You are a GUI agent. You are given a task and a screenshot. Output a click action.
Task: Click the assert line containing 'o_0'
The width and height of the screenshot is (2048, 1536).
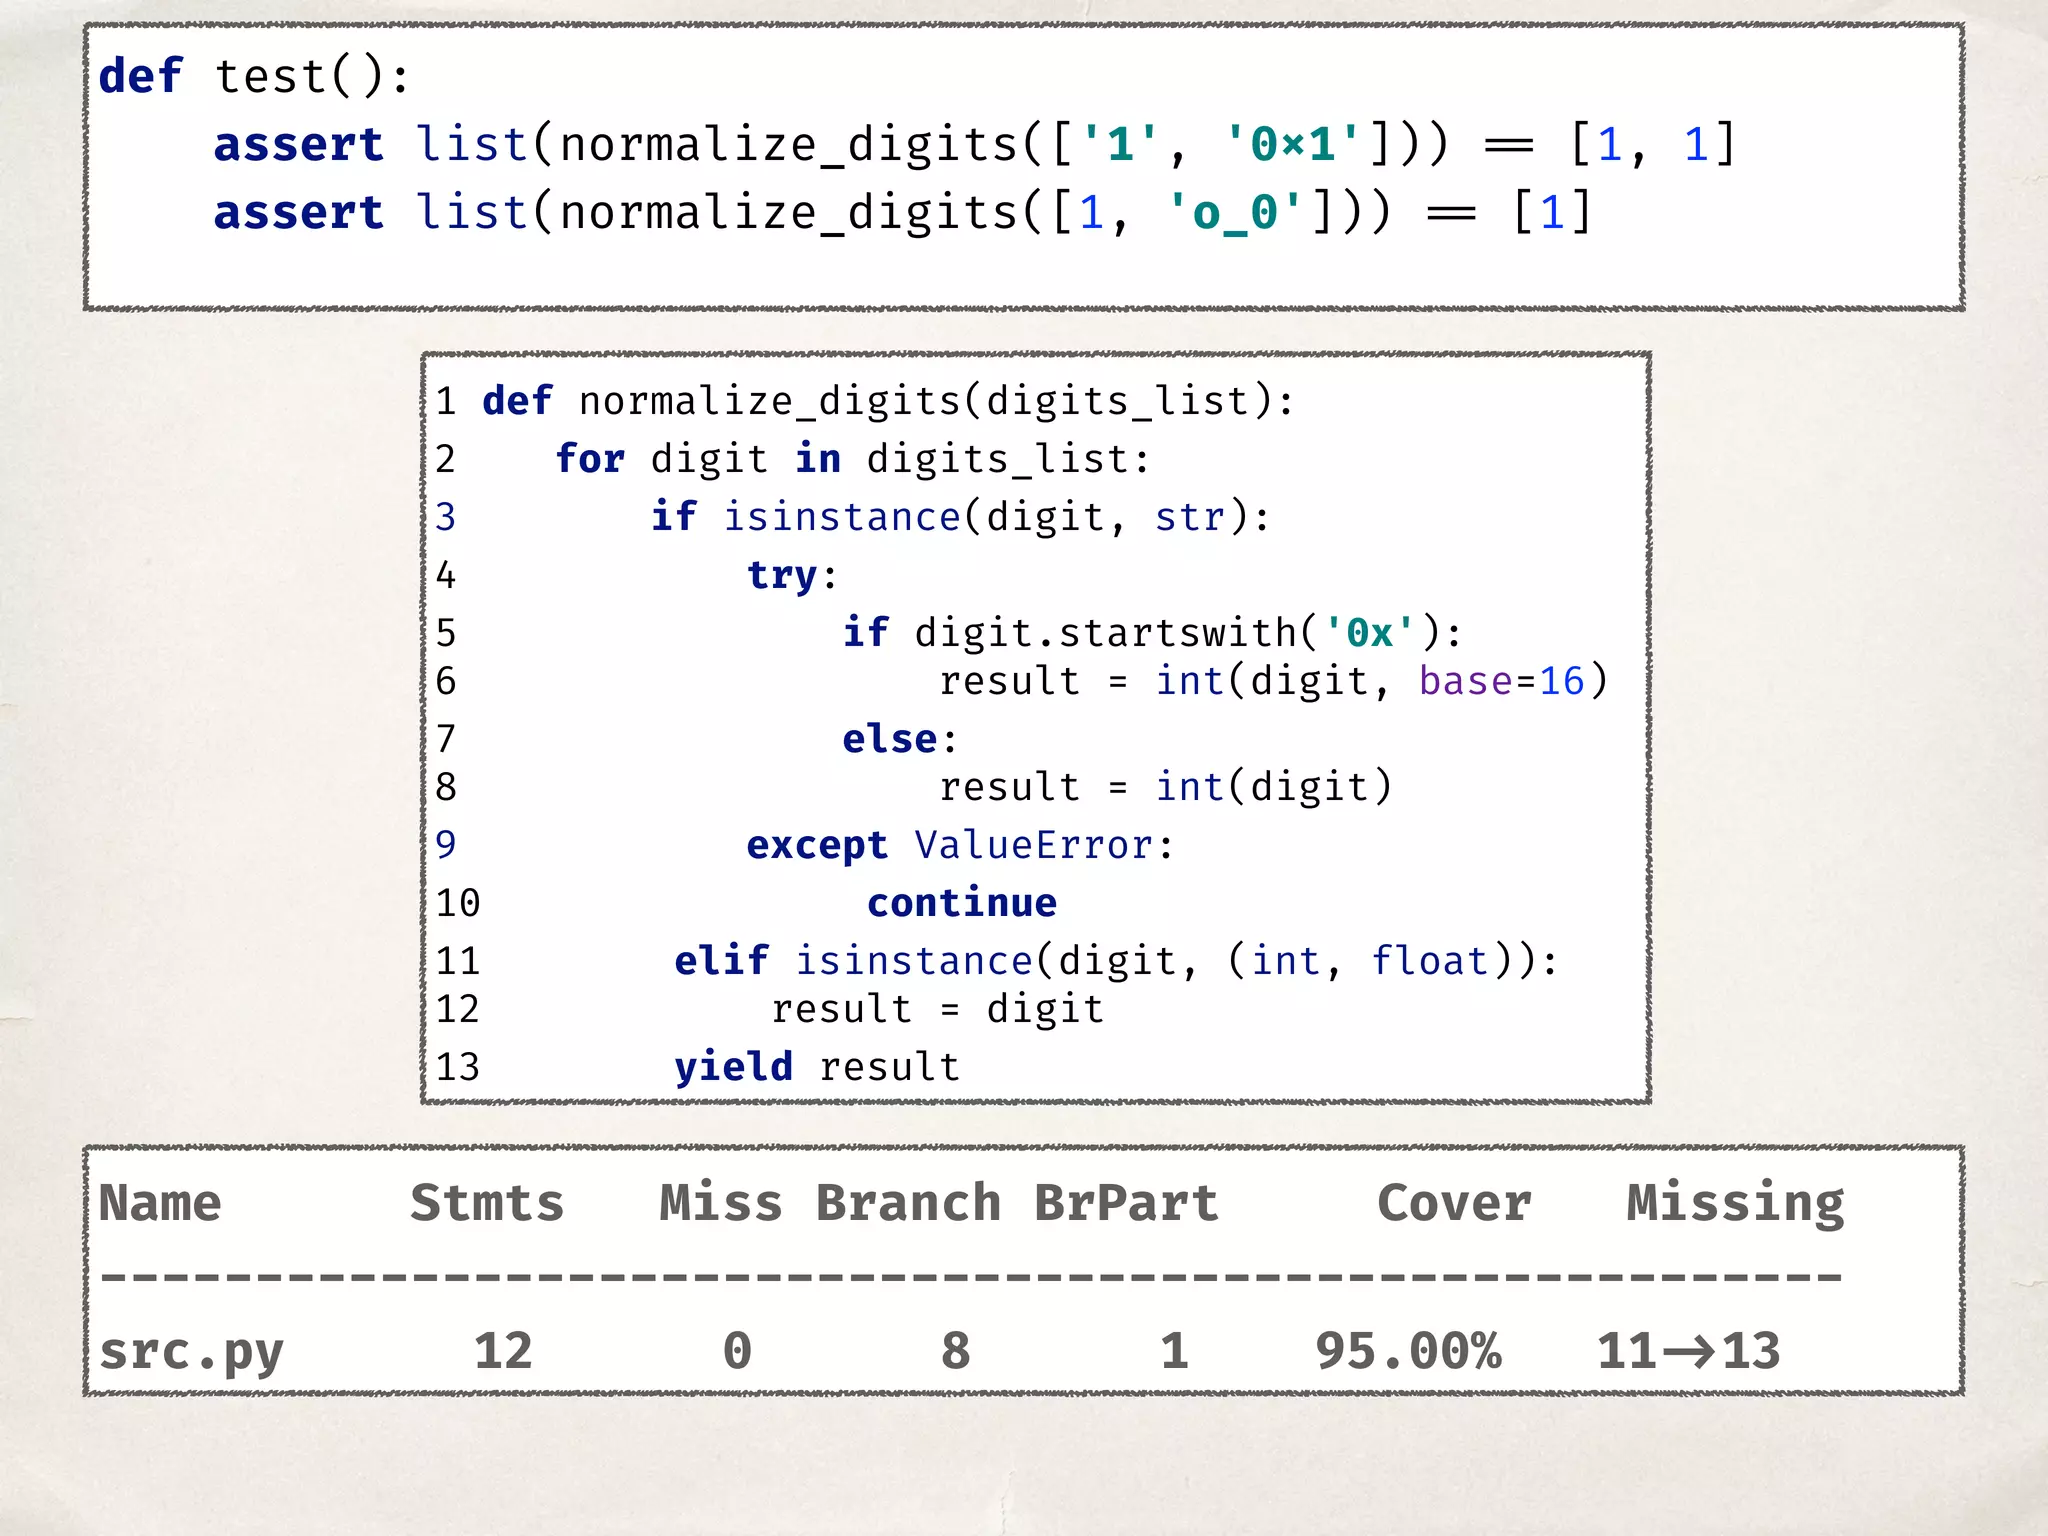[x=902, y=212]
